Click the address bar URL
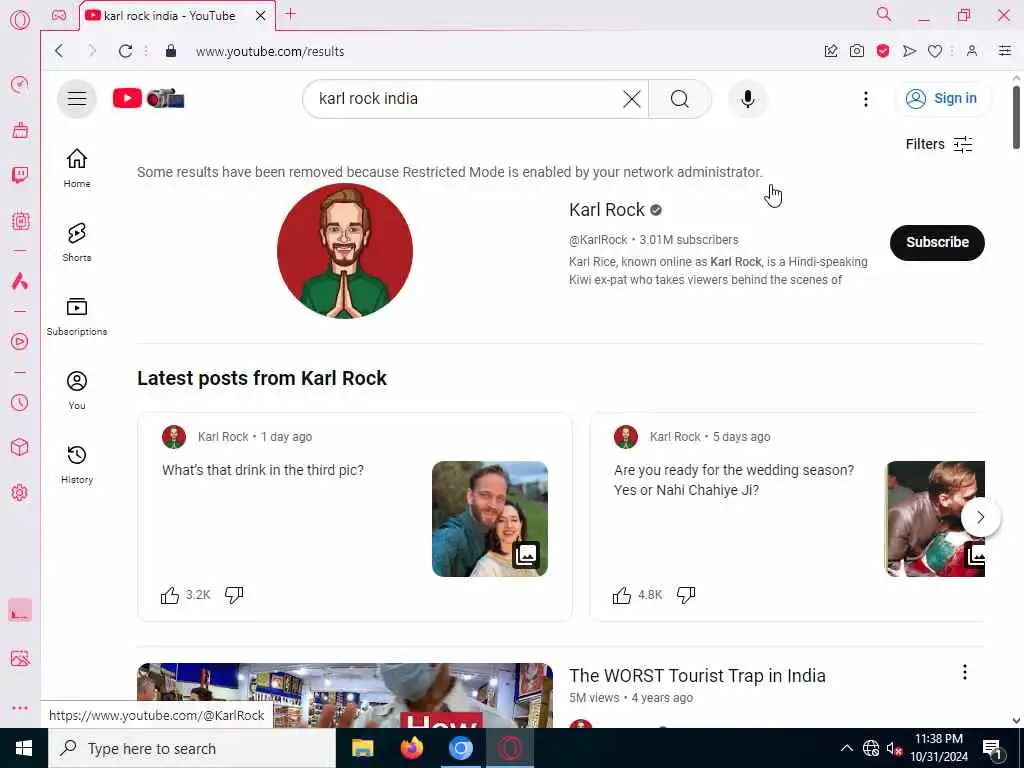 [x=270, y=52]
